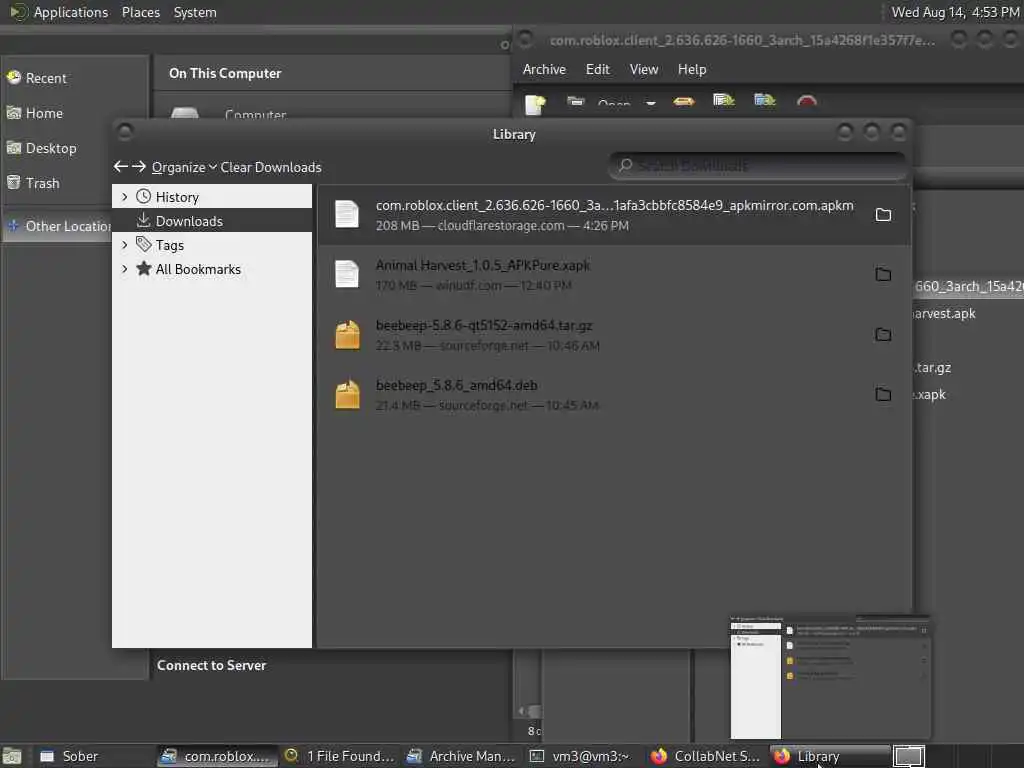Open Help menu in archive manager
The height and width of the screenshot is (768, 1024).
[692, 69]
